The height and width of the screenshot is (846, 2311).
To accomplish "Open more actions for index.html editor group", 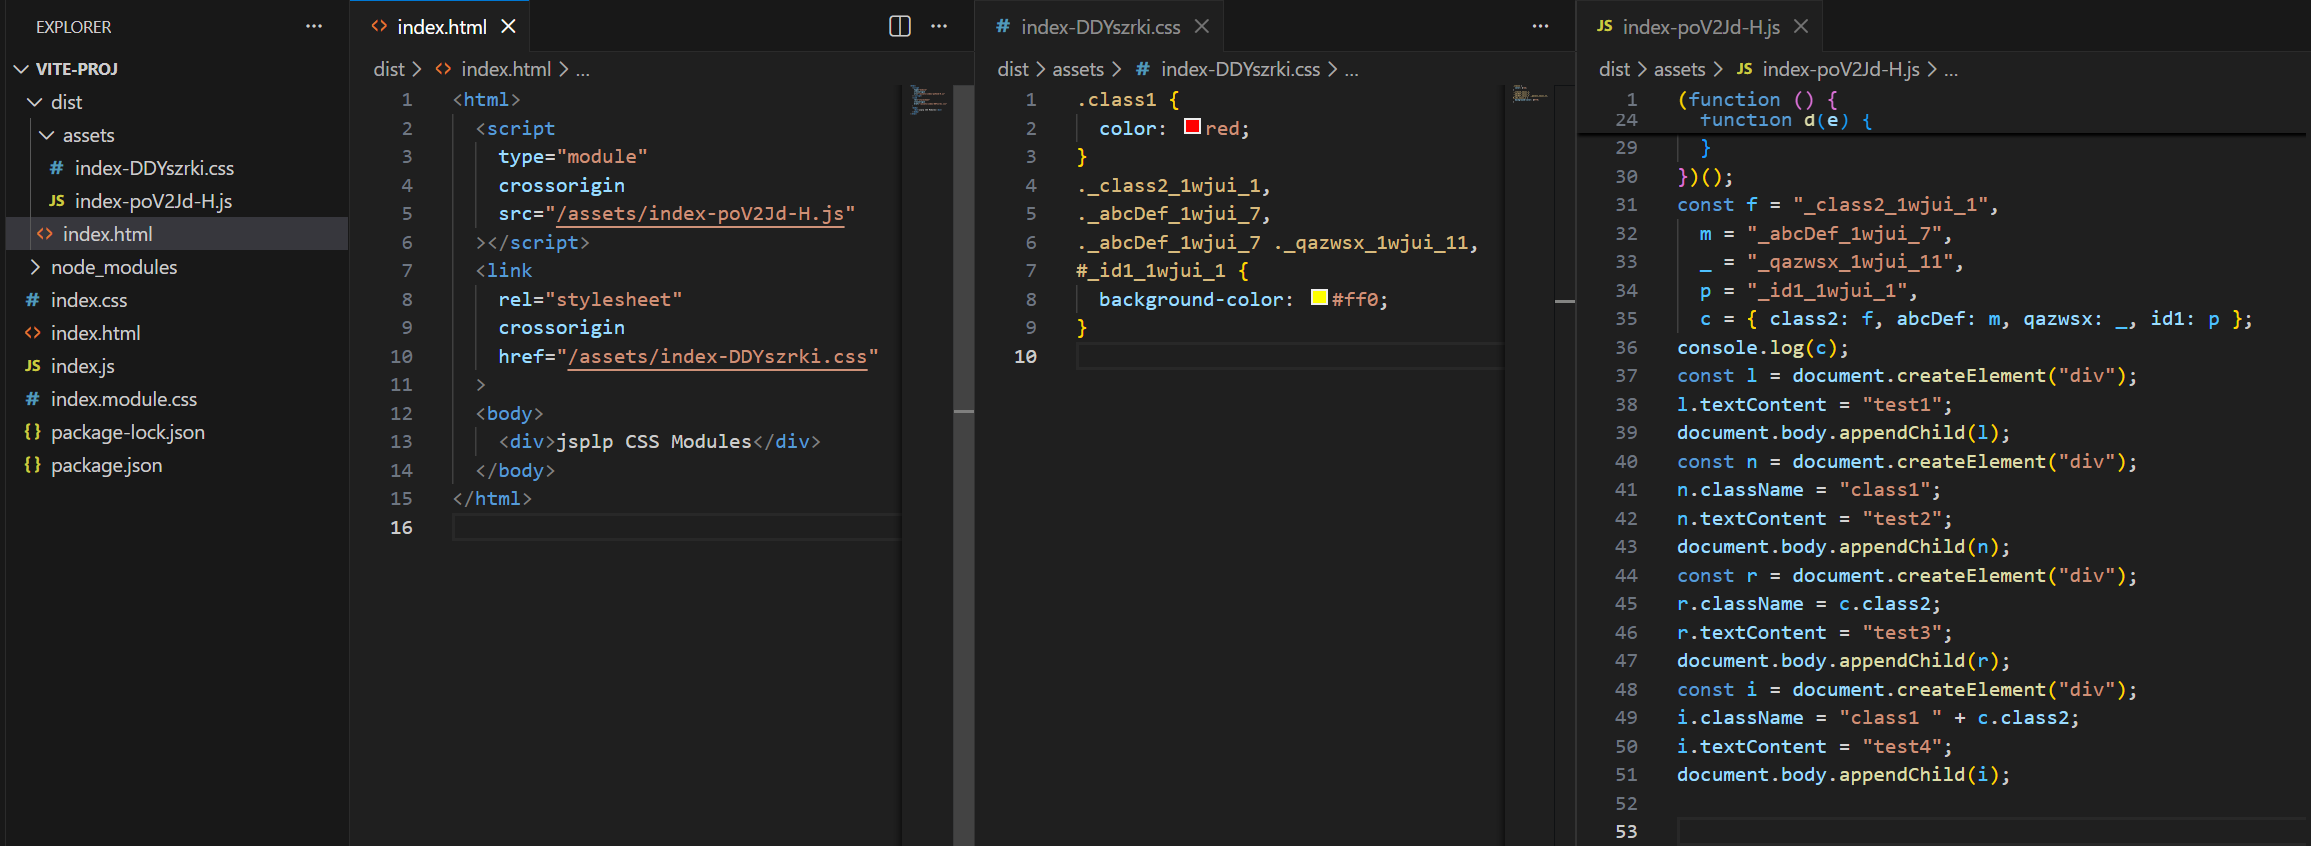I will click(x=939, y=26).
